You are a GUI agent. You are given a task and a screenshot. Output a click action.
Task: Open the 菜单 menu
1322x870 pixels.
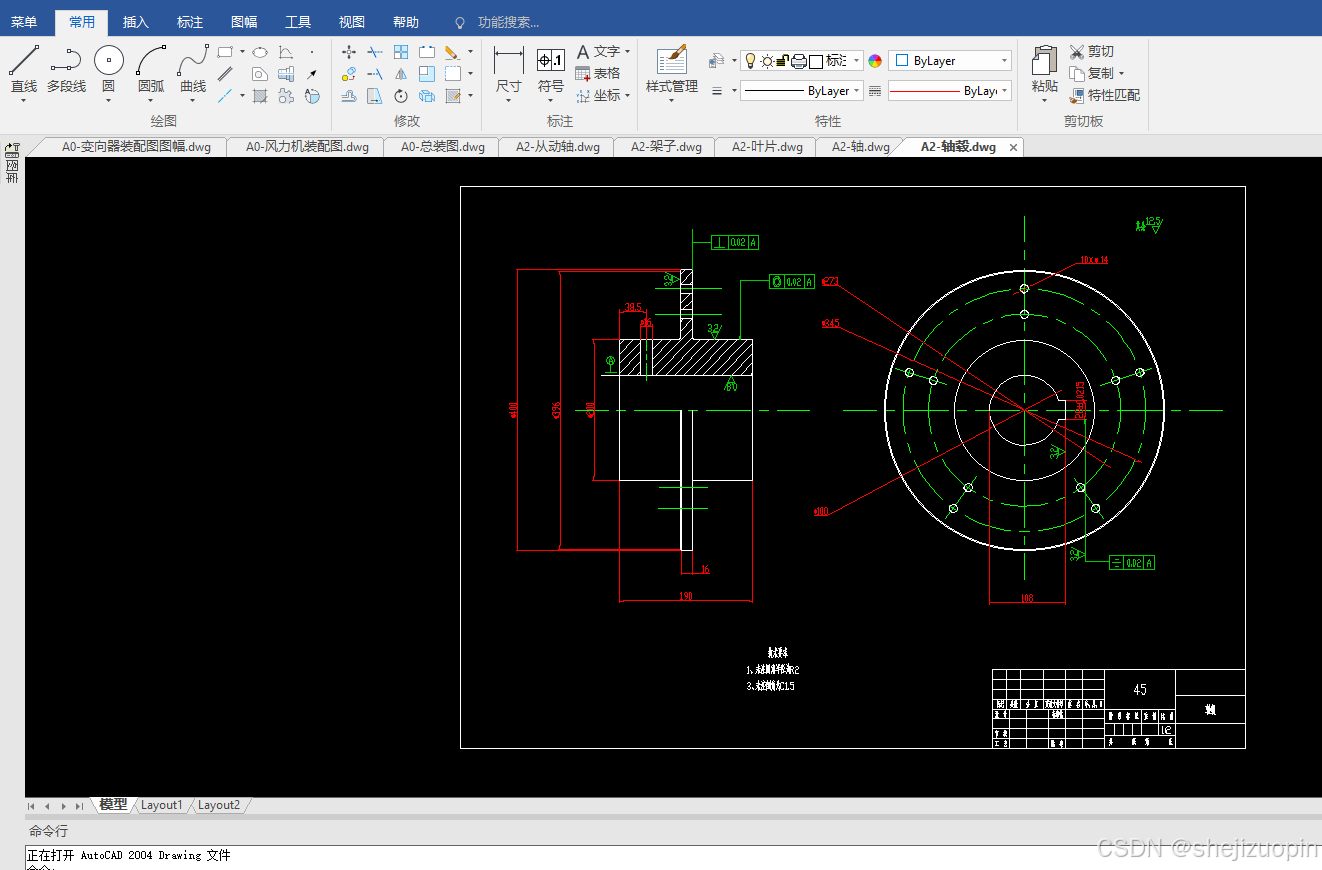(24, 22)
